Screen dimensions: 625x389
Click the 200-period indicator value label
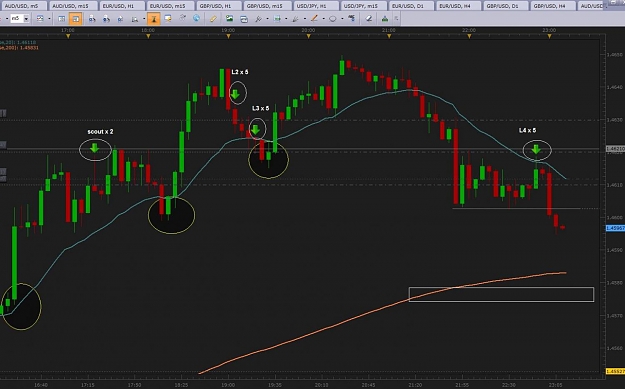pos(20,47)
